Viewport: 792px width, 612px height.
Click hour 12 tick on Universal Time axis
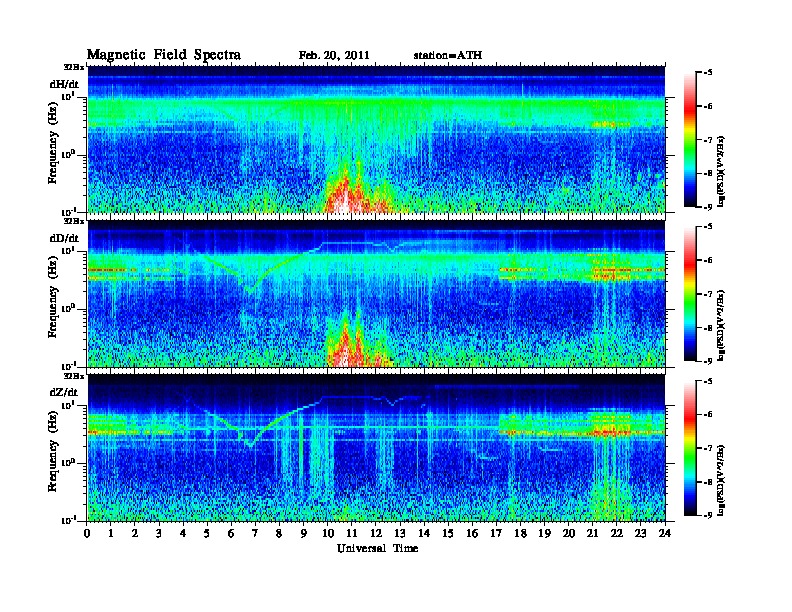(376, 533)
